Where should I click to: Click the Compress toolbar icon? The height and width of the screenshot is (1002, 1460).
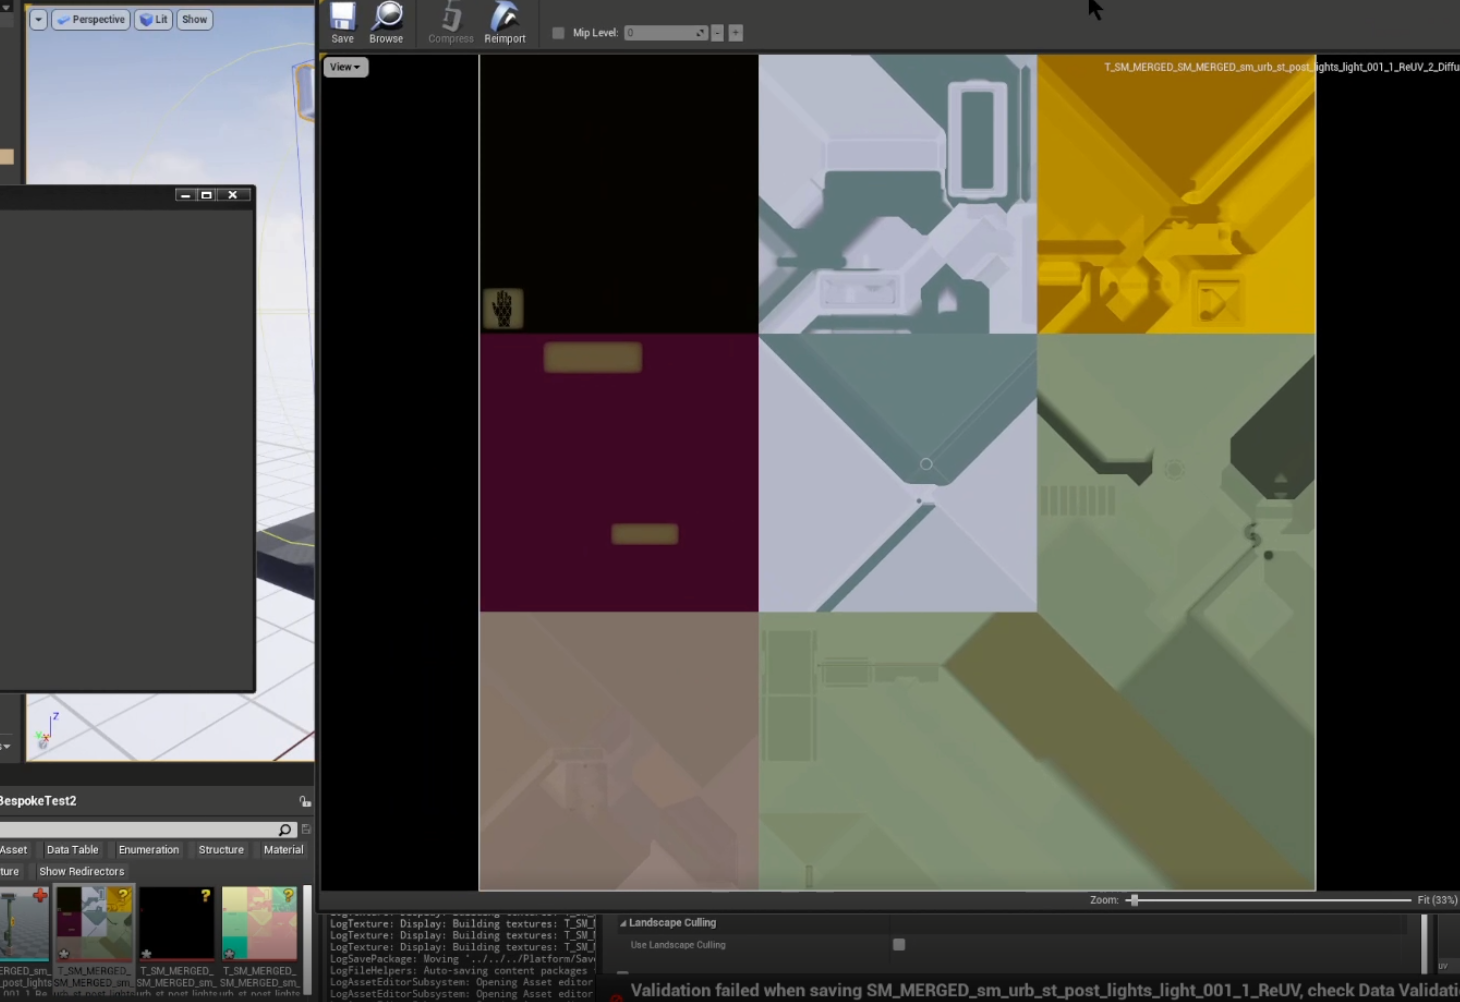point(451,22)
